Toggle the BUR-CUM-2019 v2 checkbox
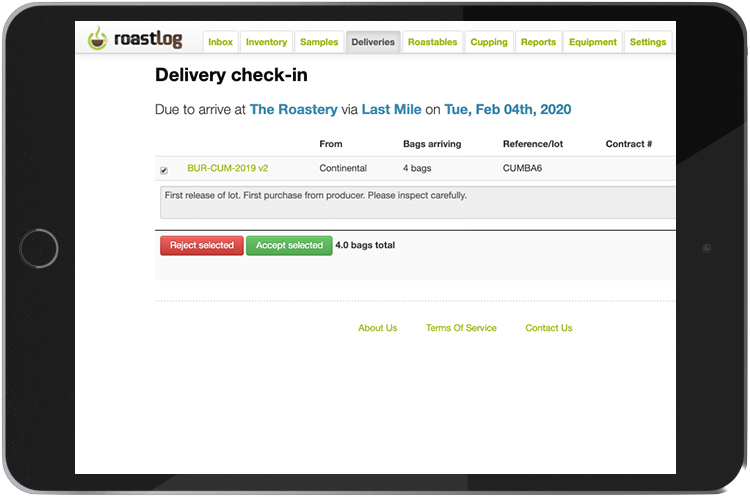Image resolution: width=750 pixels, height=497 pixels. (164, 170)
